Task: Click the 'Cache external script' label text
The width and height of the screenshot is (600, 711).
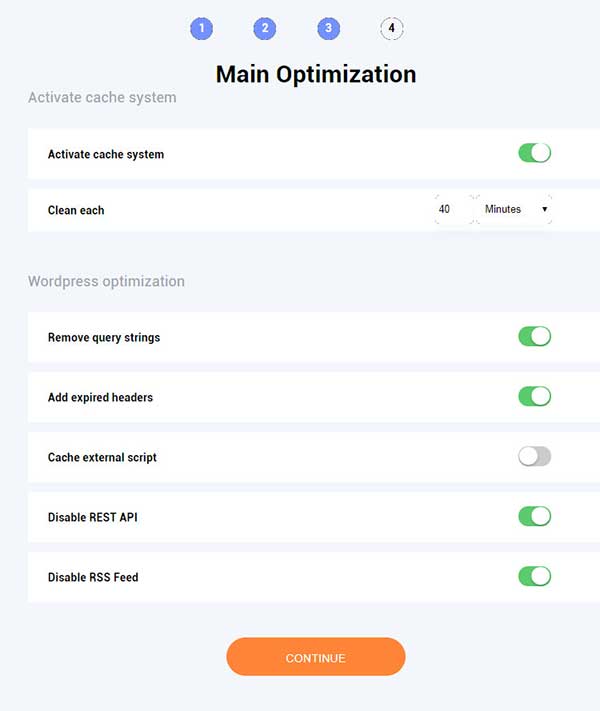Action: click(x=102, y=458)
